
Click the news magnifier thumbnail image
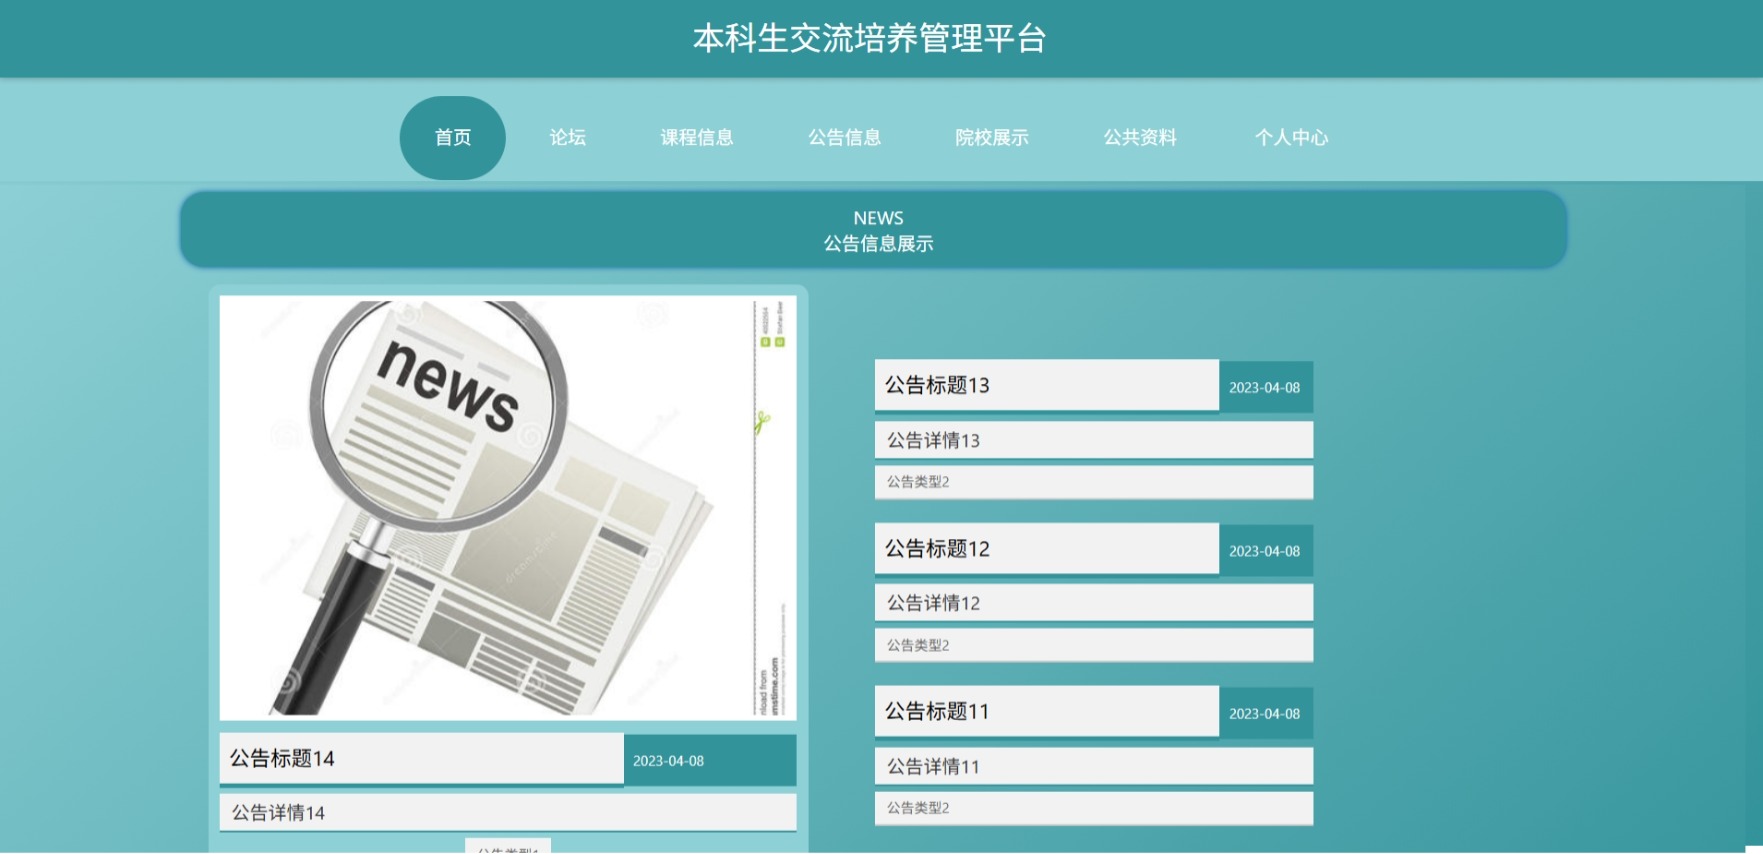(x=508, y=508)
